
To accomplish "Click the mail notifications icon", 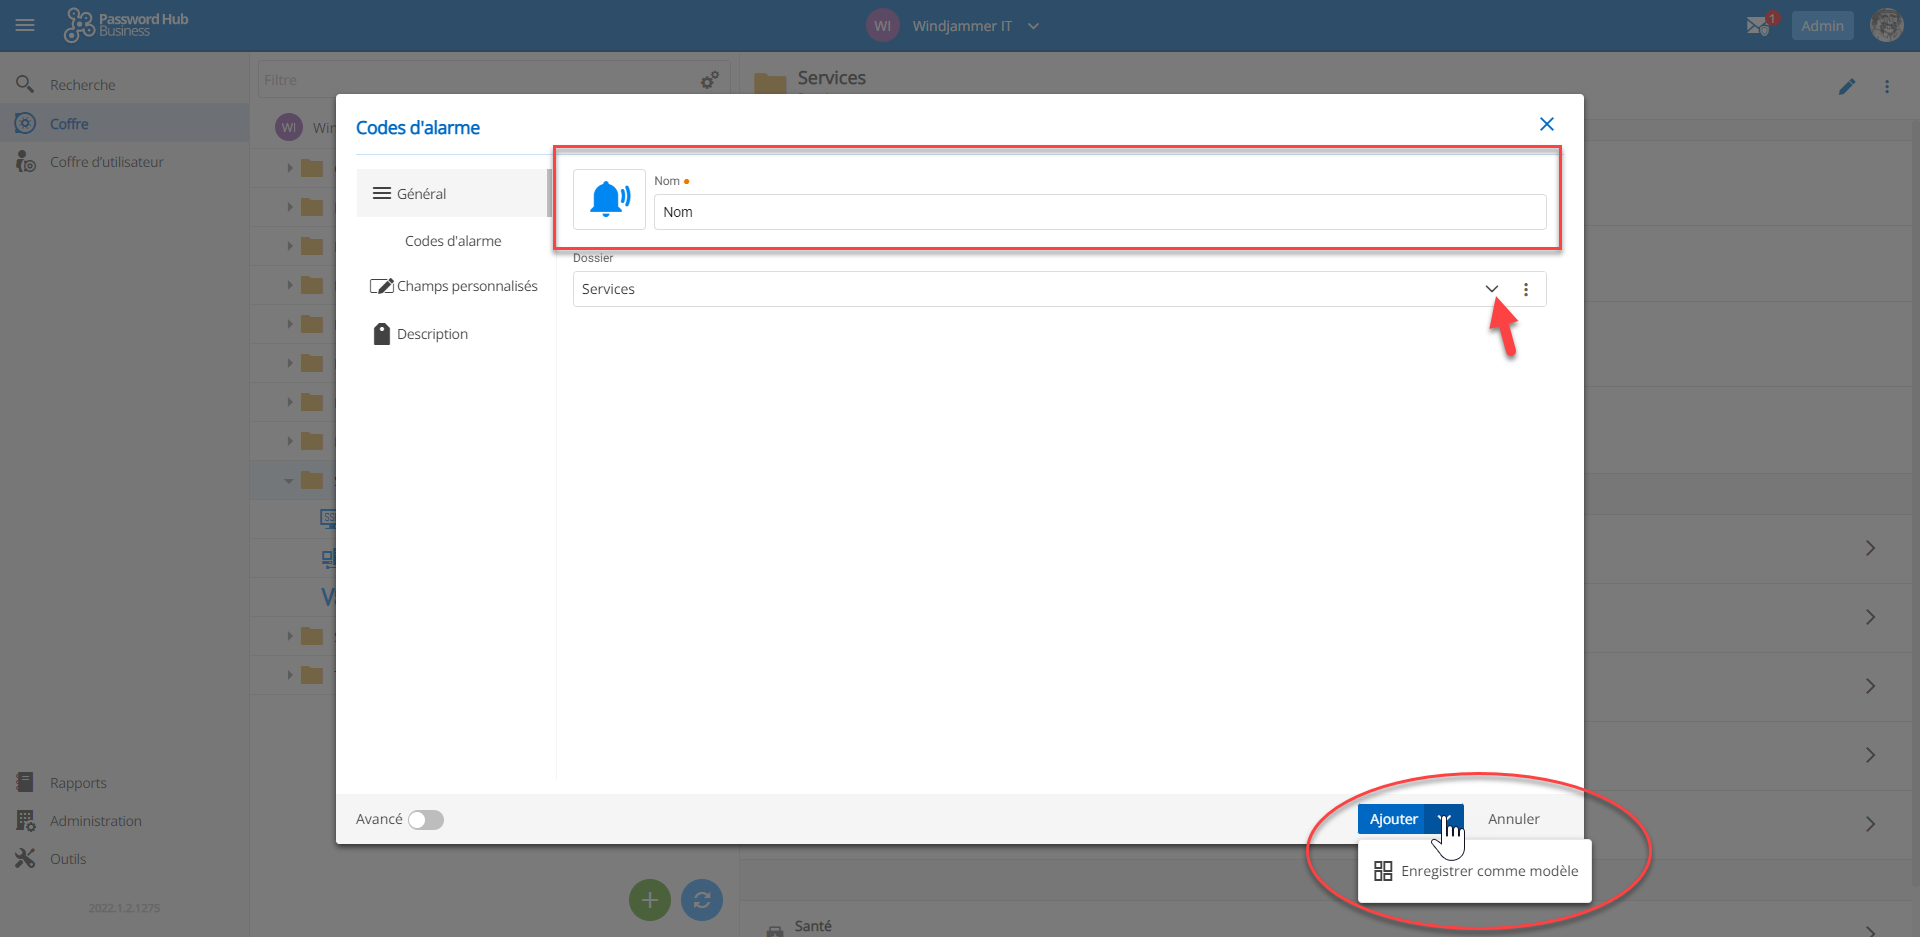I will pyautogui.click(x=1758, y=26).
